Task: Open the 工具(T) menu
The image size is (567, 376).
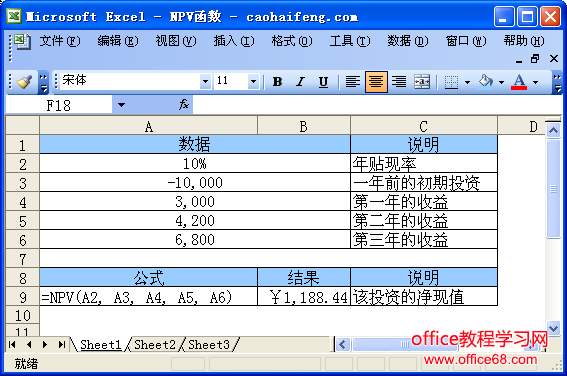Action: click(350, 41)
